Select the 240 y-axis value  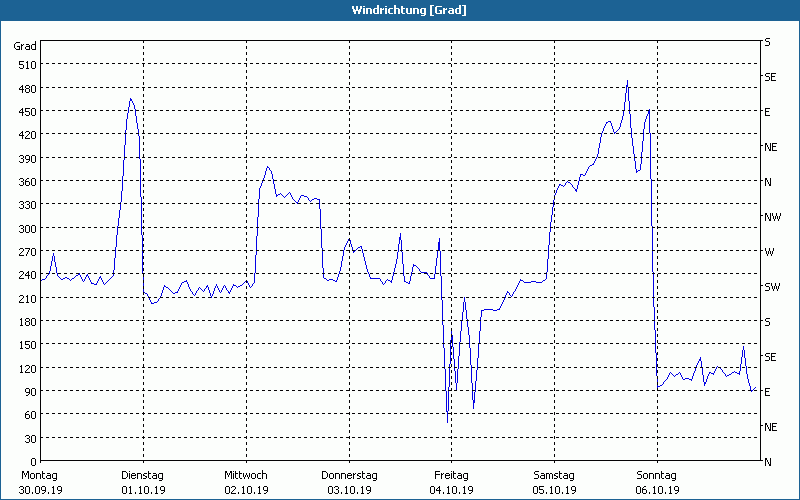[28, 276]
